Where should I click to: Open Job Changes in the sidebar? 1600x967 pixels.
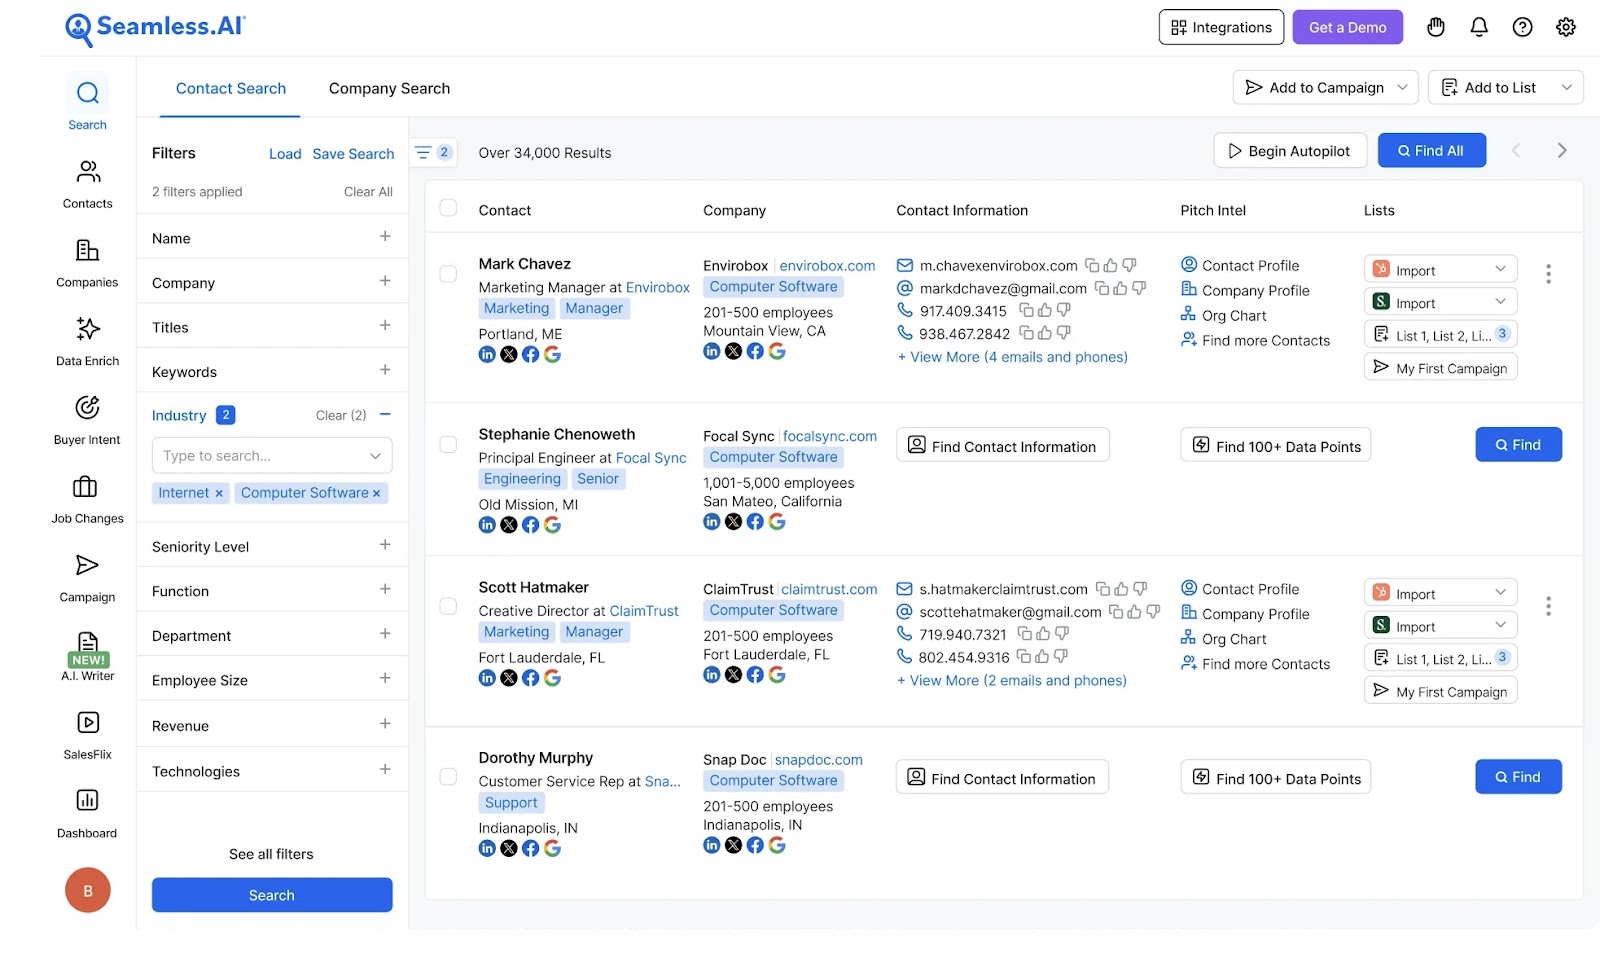[87, 499]
